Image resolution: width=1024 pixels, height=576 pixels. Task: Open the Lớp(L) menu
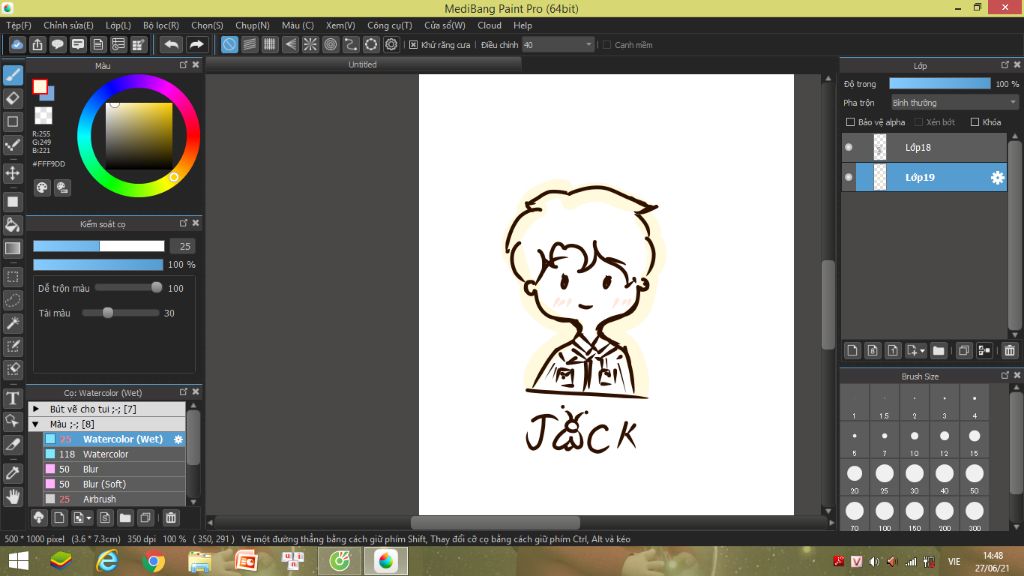[x=118, y=25]
